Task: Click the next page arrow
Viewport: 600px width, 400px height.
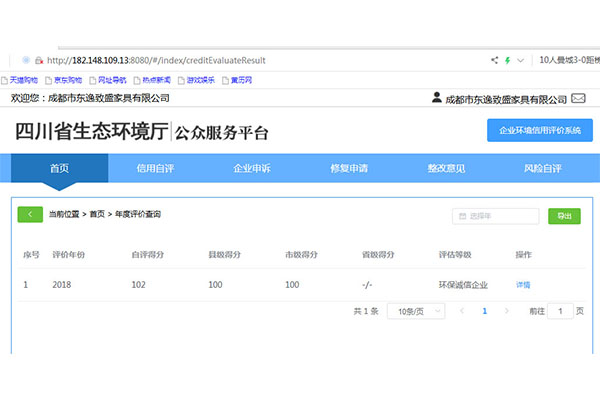Action: click(x=507, y=311)
